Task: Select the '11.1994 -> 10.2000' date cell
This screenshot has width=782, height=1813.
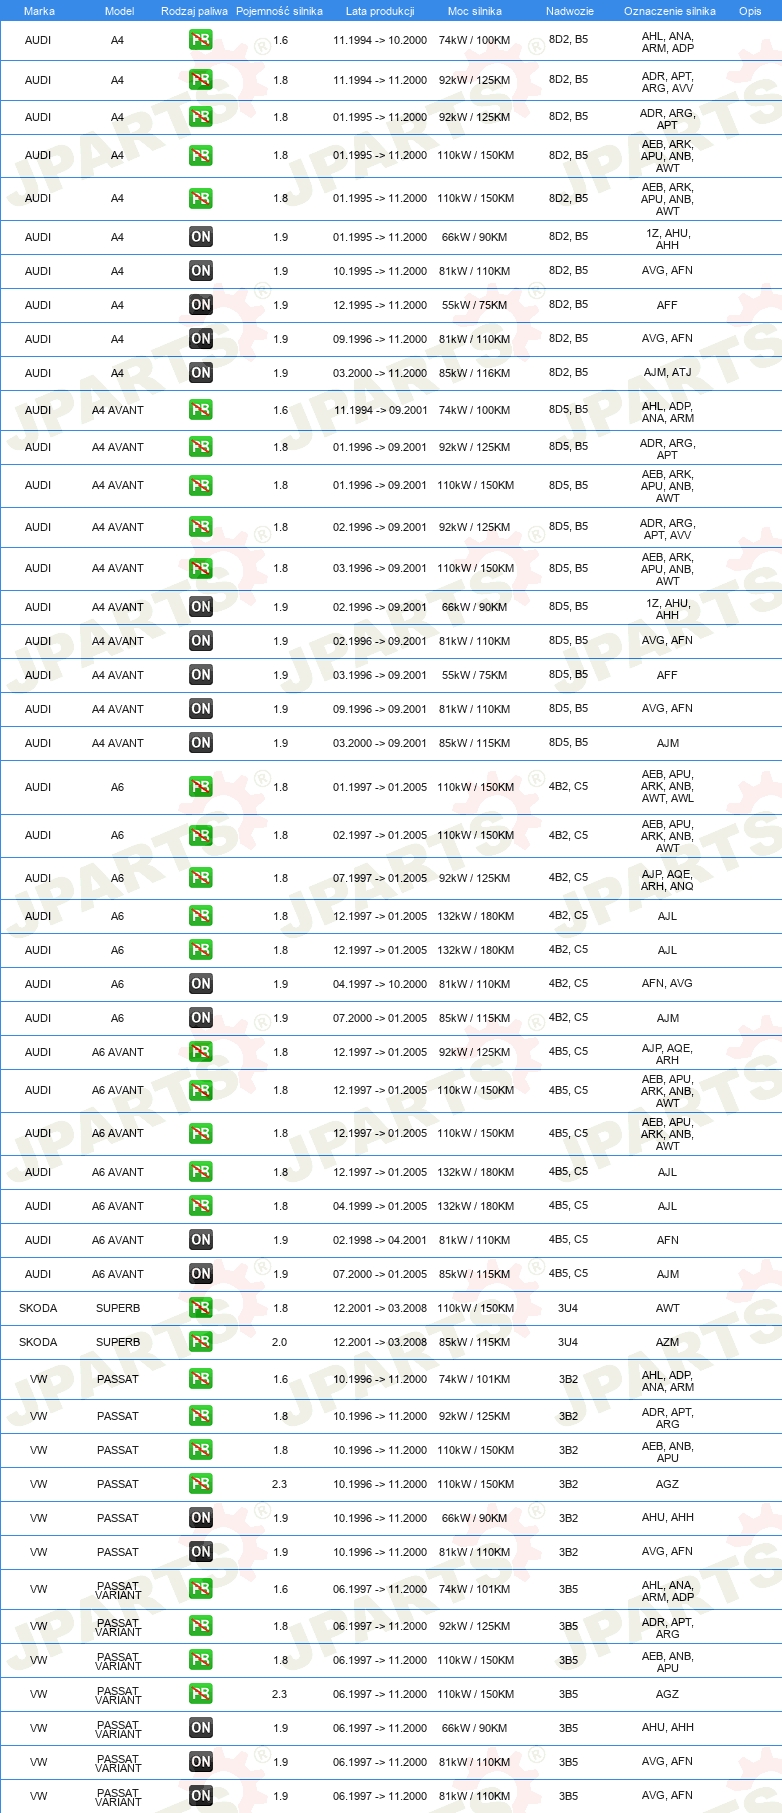Action: (380, 40)
